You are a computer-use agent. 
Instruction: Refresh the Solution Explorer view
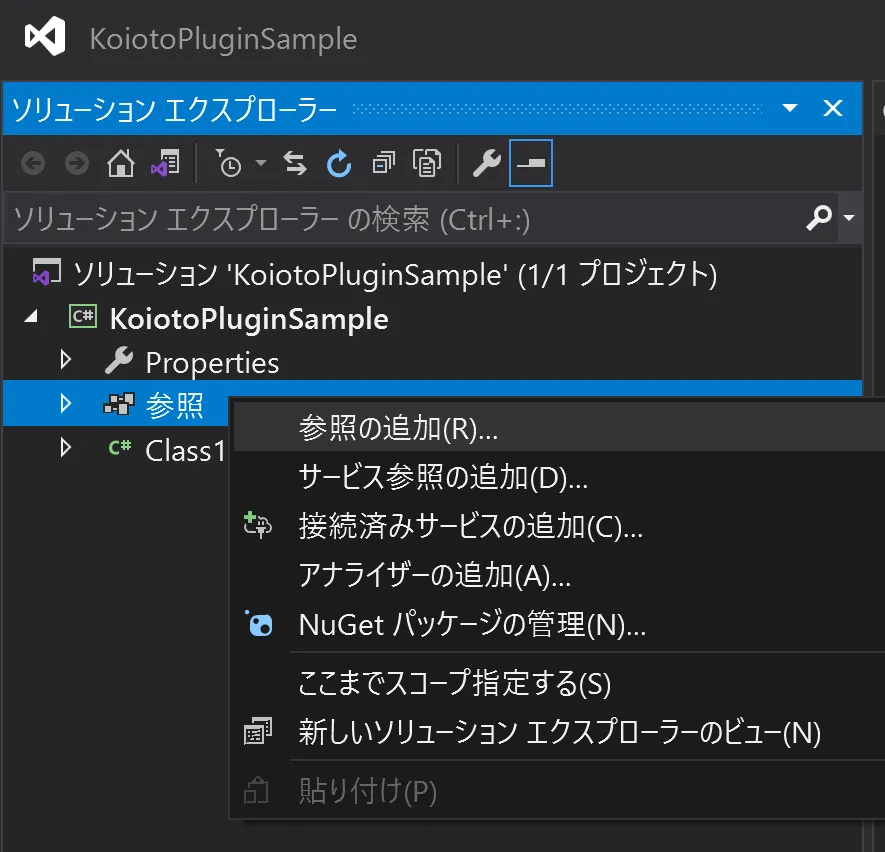[x=339, y=162]
